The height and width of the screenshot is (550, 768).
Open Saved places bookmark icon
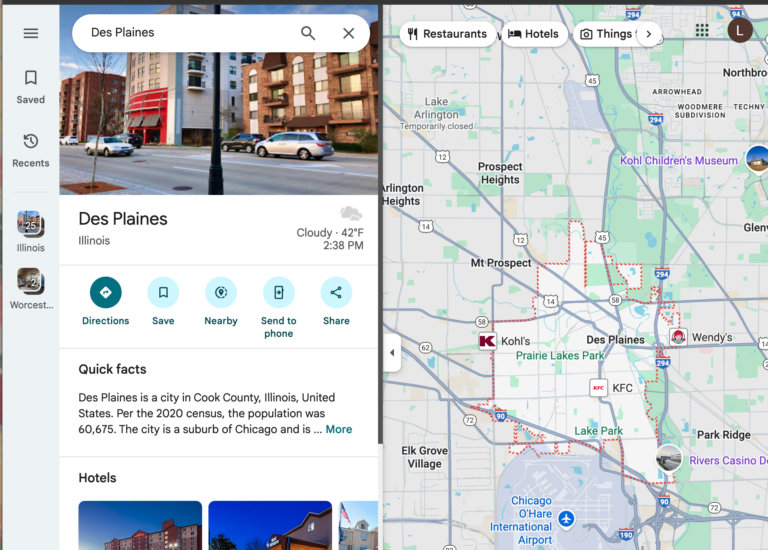tap(30, 77)
